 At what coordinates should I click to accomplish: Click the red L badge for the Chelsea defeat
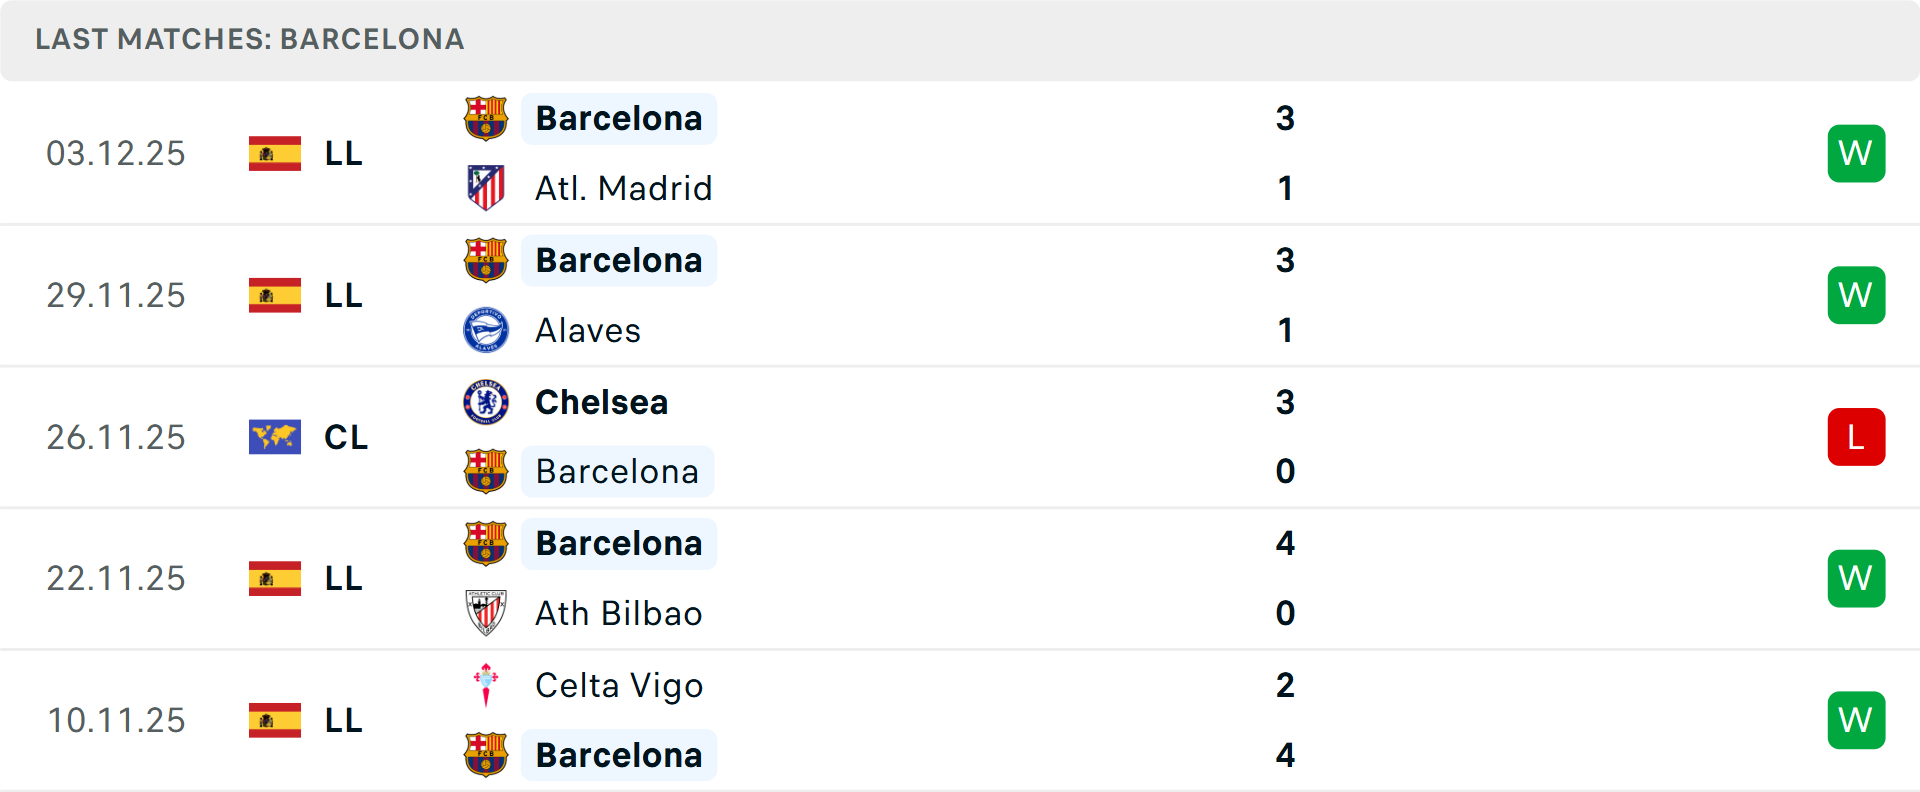tap(1856, 437)
